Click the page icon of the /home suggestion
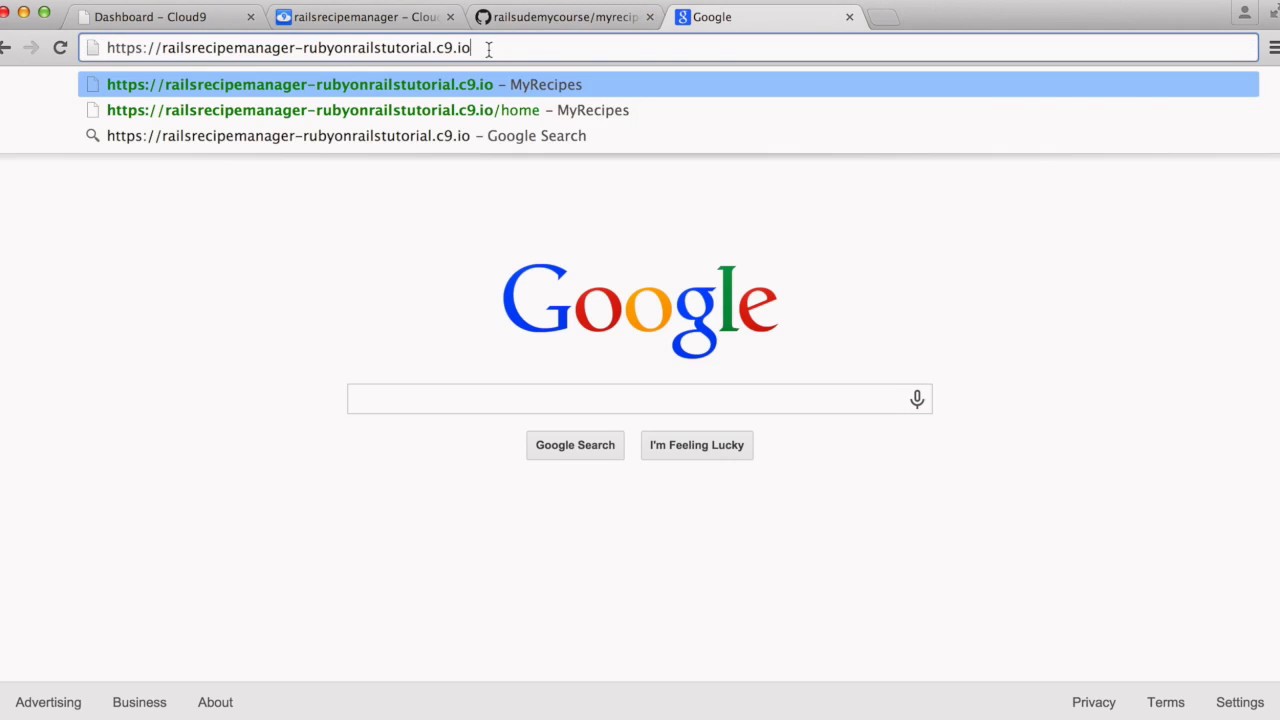 coord(93,110)
